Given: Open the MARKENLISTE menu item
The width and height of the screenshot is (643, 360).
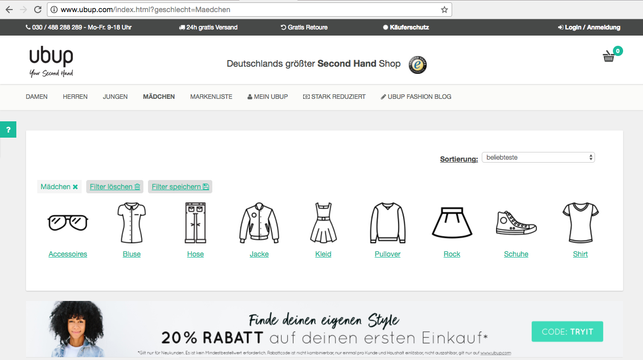Looking at the screenshot, I should pyautogui.click(x=211, y=97).
